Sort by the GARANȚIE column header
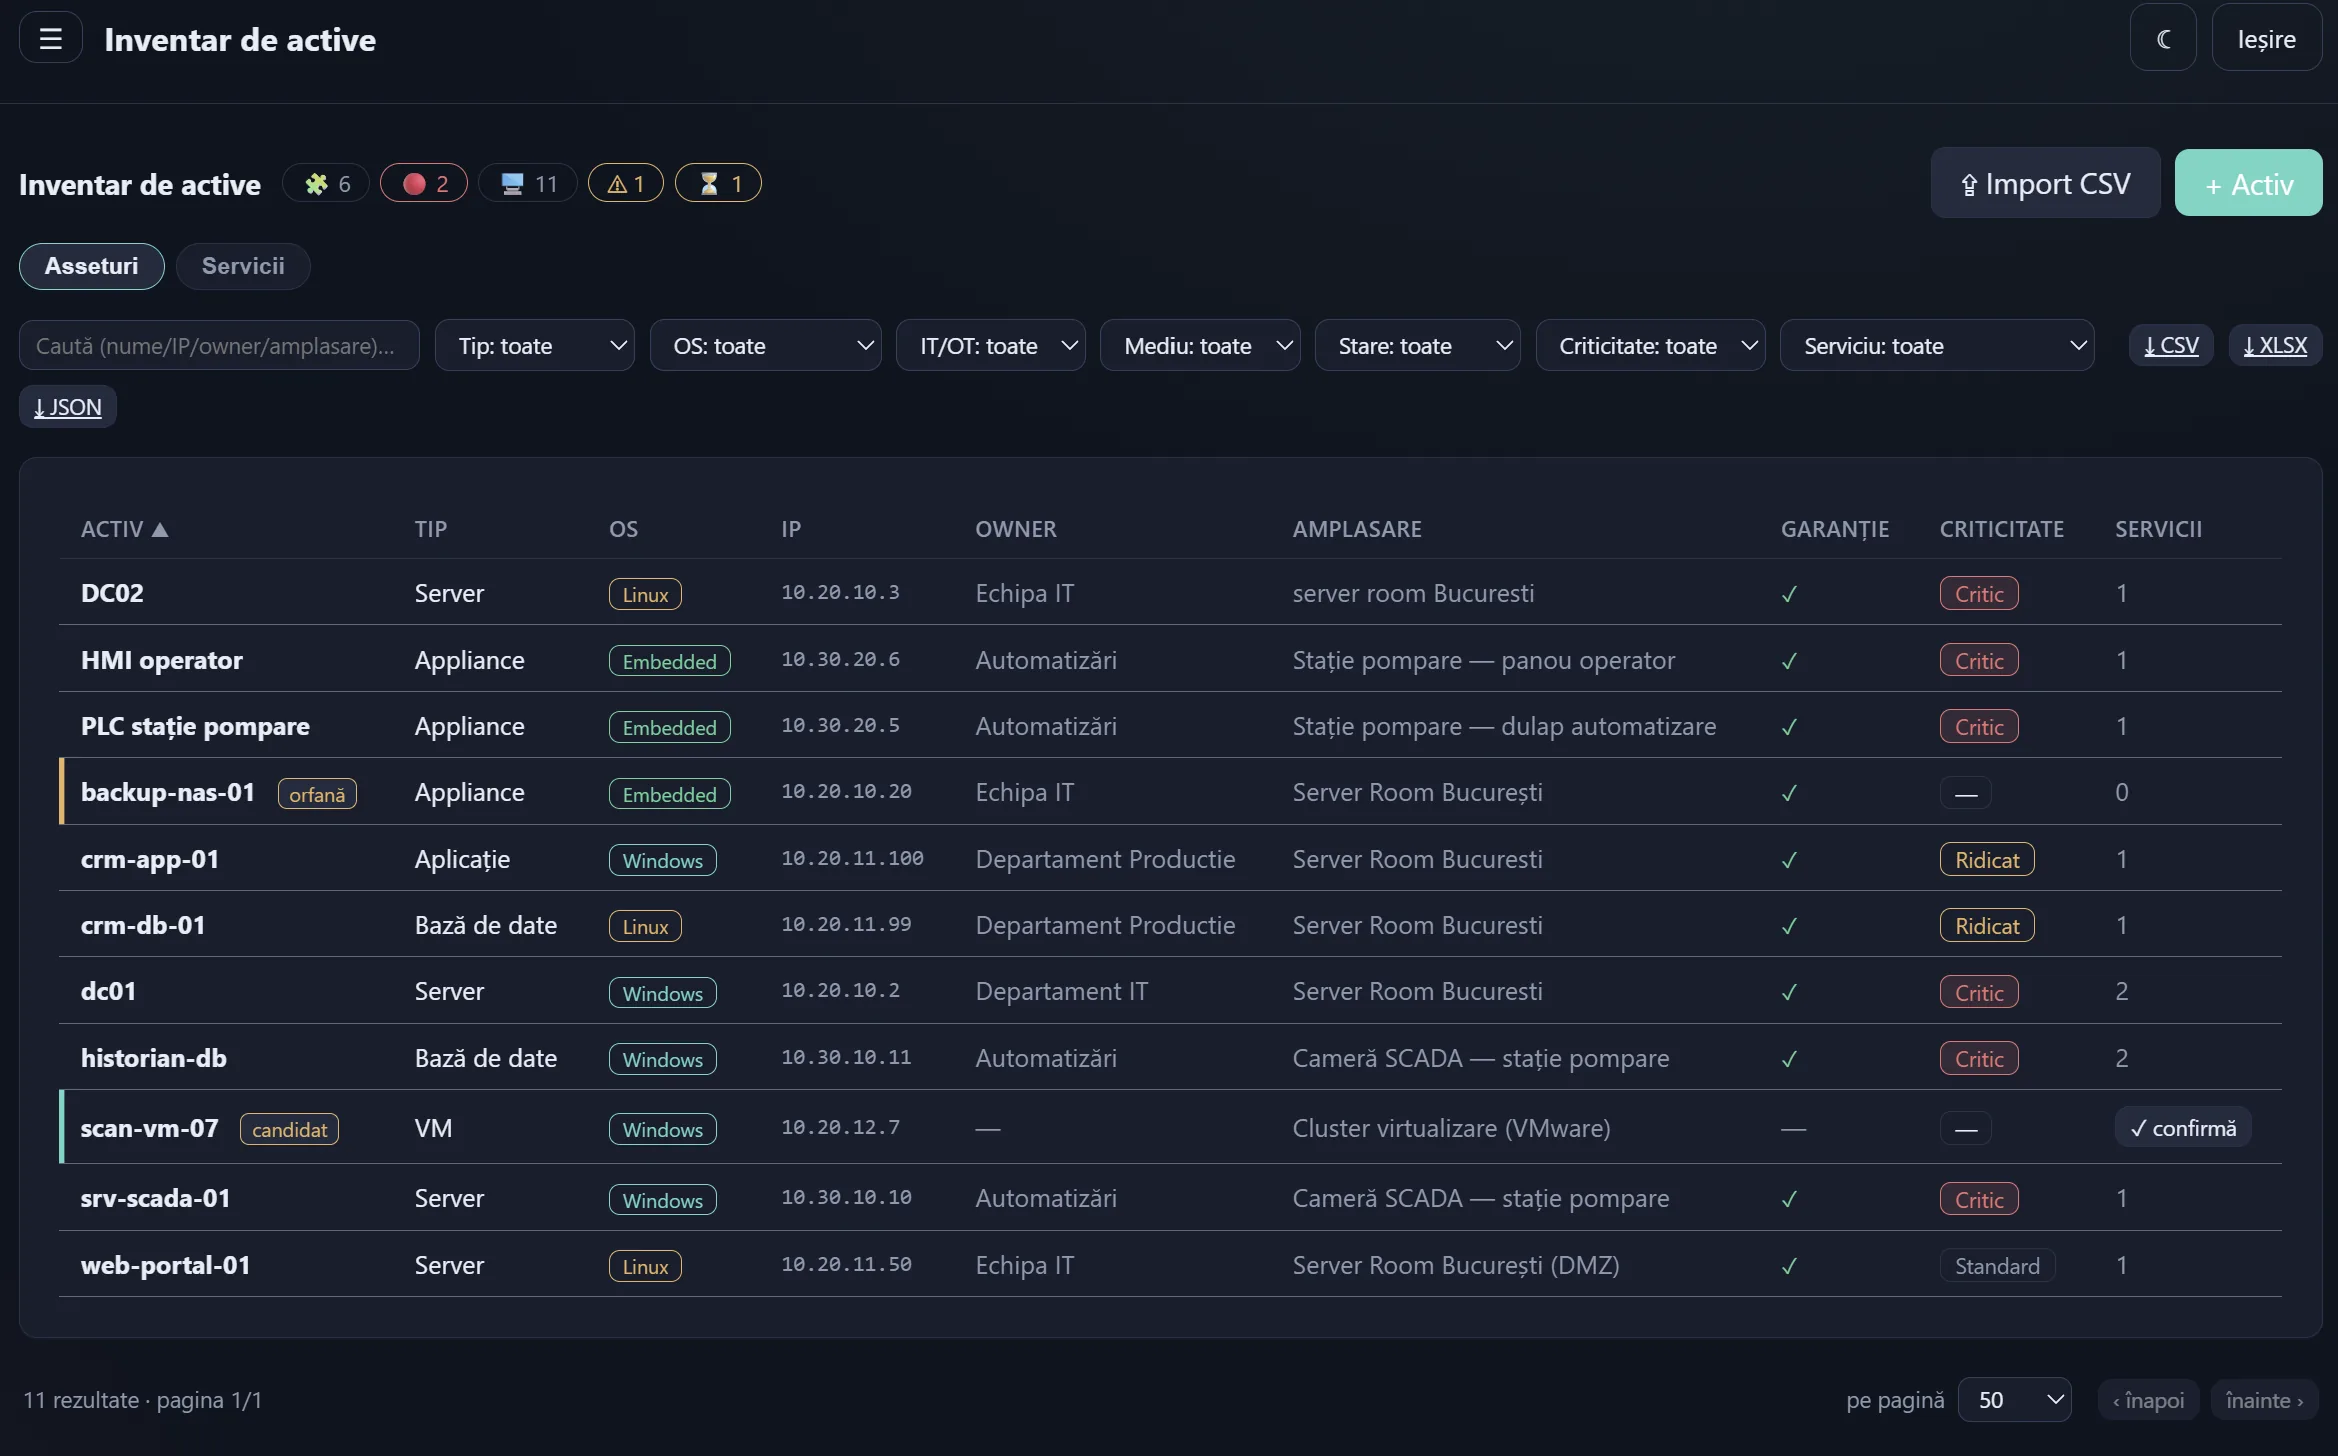This screenshot has width=2338, height=1456. [x=1835, y=529]
